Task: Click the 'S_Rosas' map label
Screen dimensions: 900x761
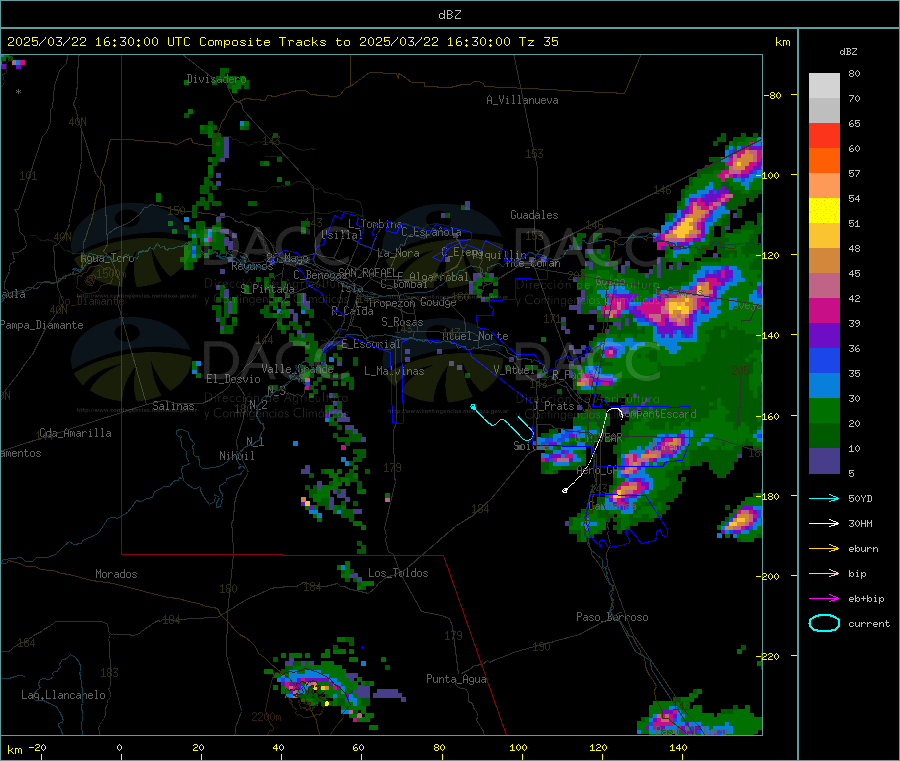Action: tap(402, 322)
